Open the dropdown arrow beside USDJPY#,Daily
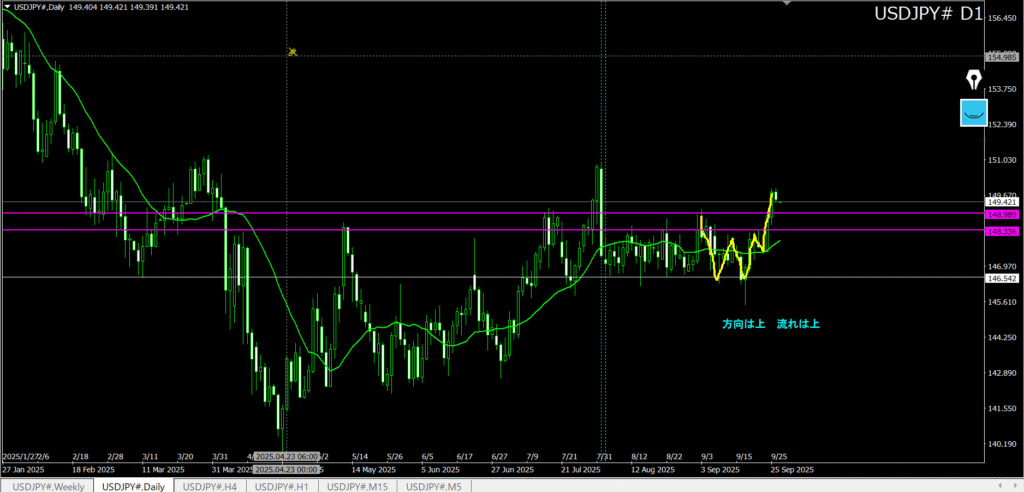 tap(7, 8)
